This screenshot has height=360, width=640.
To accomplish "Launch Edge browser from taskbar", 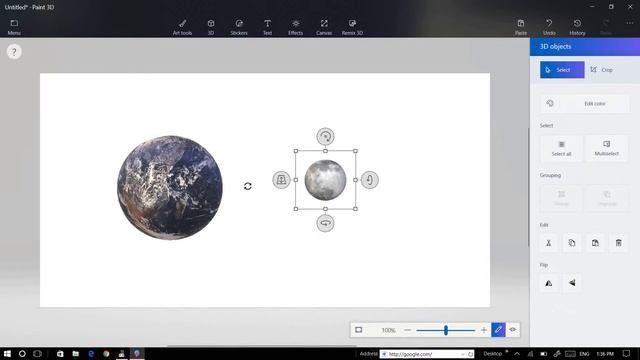I will click(x=91, y=353).
